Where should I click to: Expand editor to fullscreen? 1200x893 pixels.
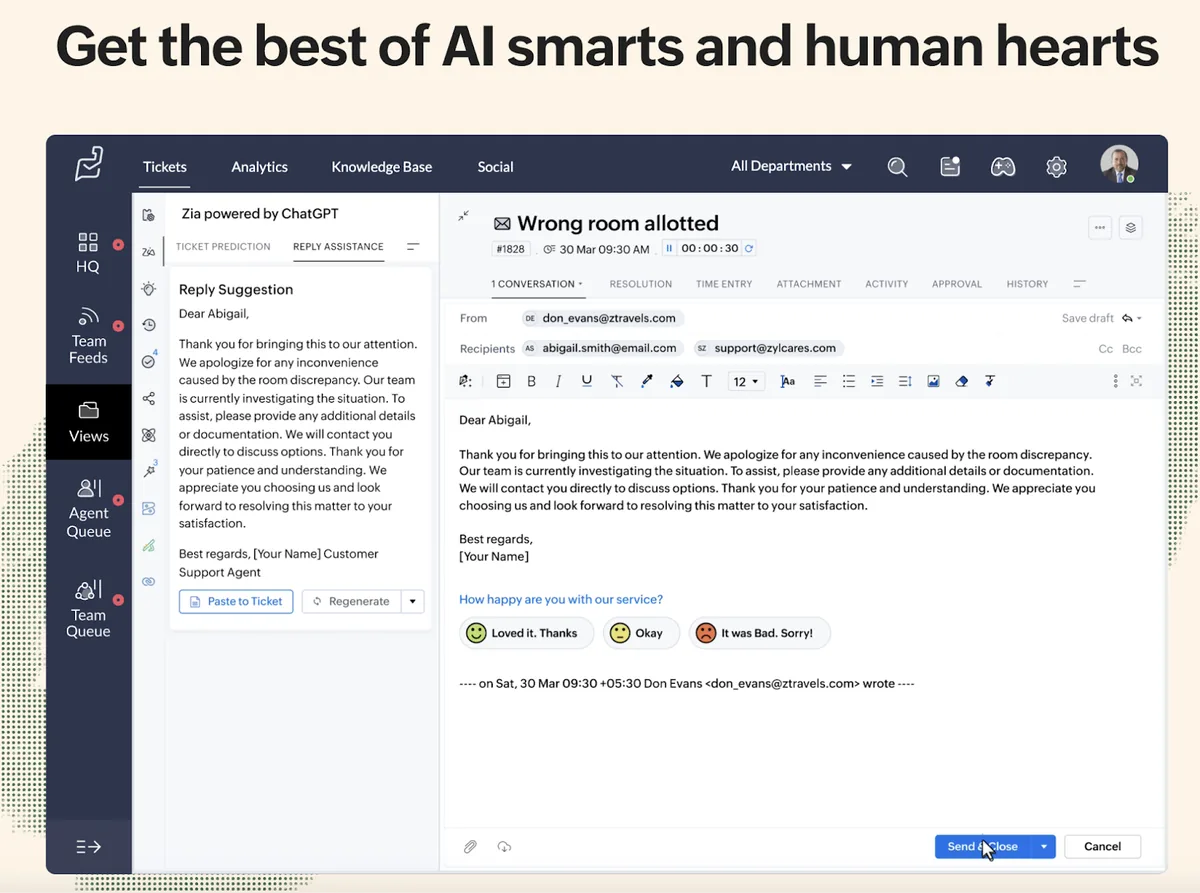point(1136,381)
